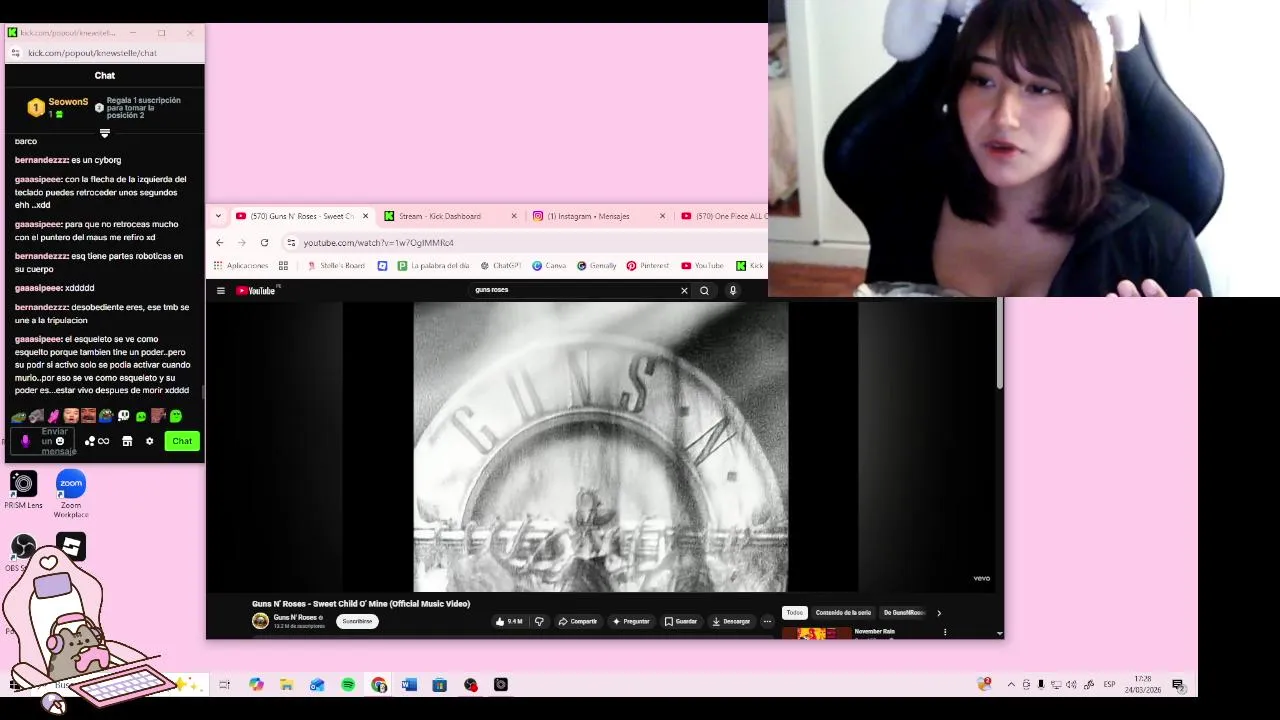The width and height of the screenshot is (1280, 720).
Task: Dislike the video with thumbs-down
Action: [539, 621]
